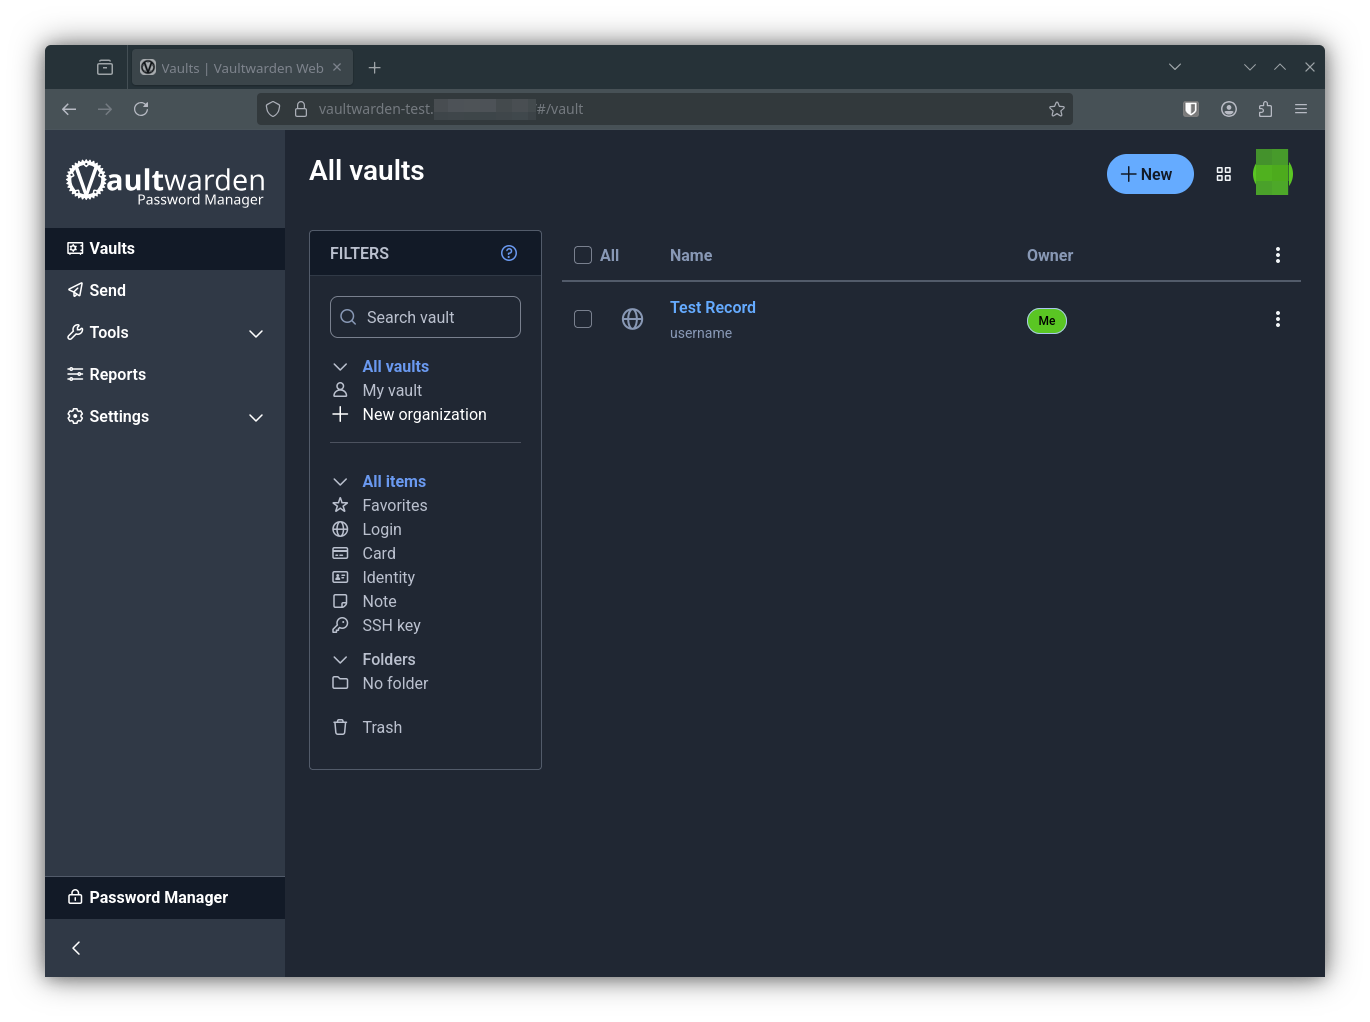Bookmark this page with the star icon
Viewport: 1370px width, 1022px height.
pos(1056,109)
